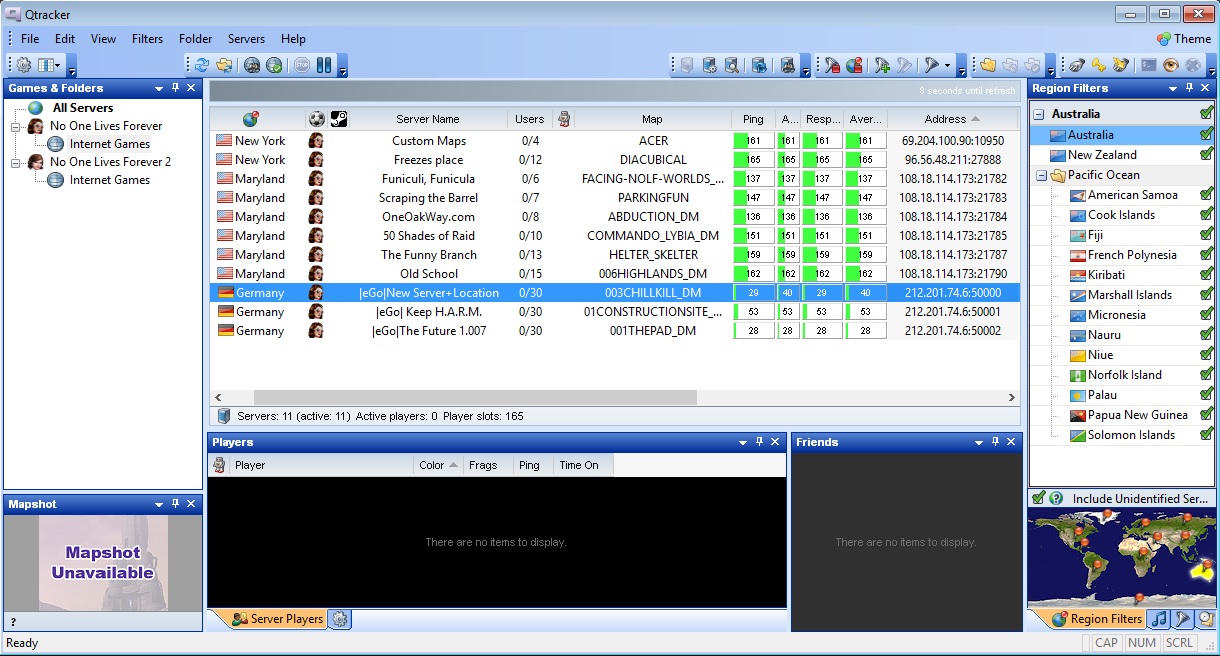Click the add filter icon with green plus

[x=882, y=65]
